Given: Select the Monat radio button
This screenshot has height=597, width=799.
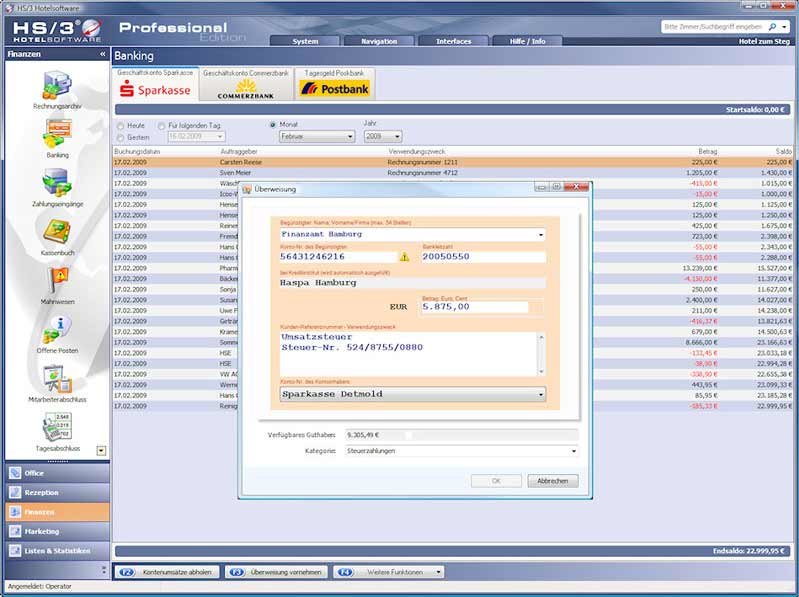Looking at the screenshot, I should (273, 125).
